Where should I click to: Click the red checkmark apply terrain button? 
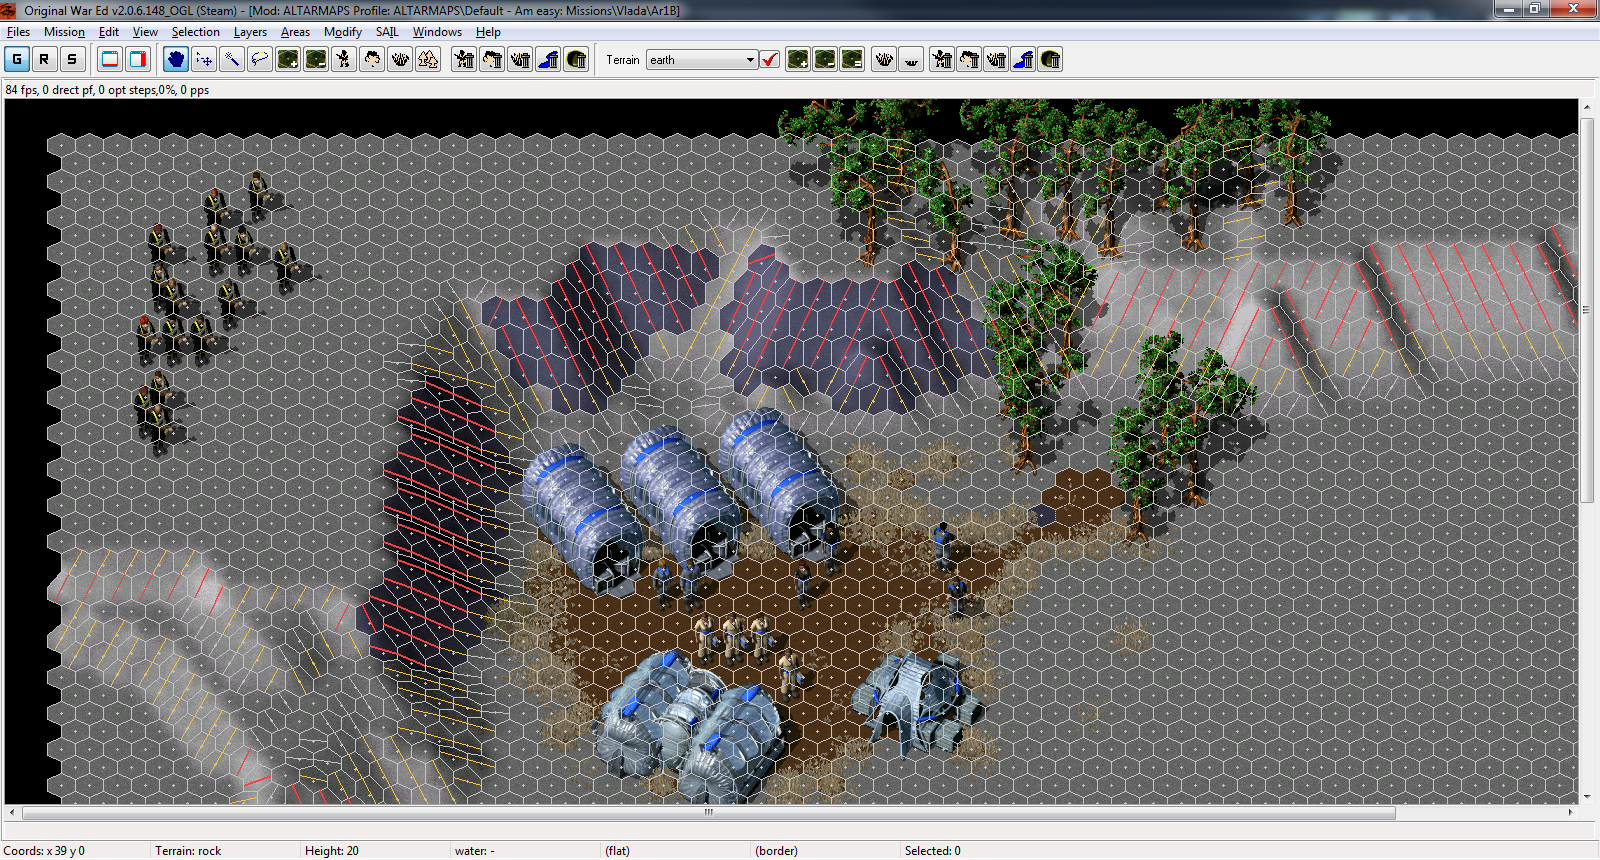770,59
